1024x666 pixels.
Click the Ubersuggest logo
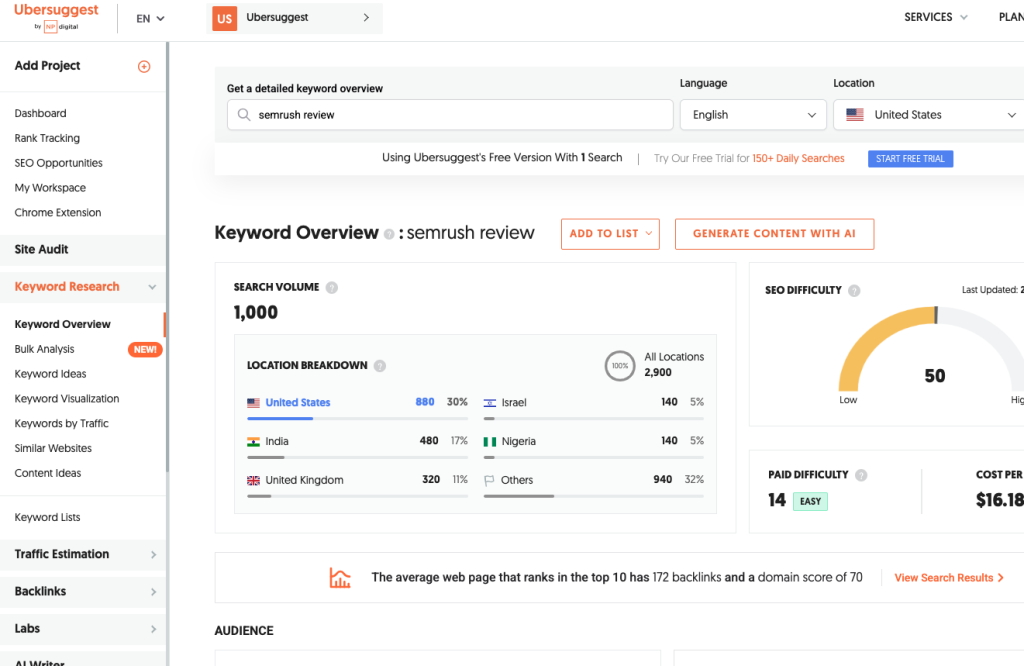[56, 17]
